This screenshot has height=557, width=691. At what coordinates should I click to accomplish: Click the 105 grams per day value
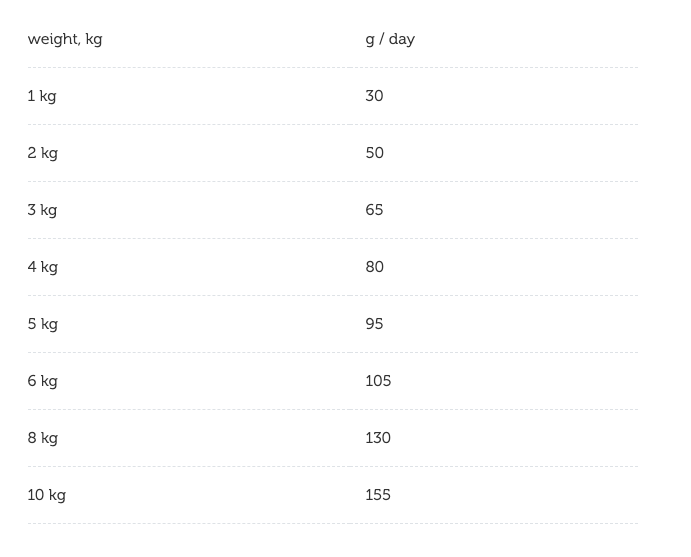point(378,381)
